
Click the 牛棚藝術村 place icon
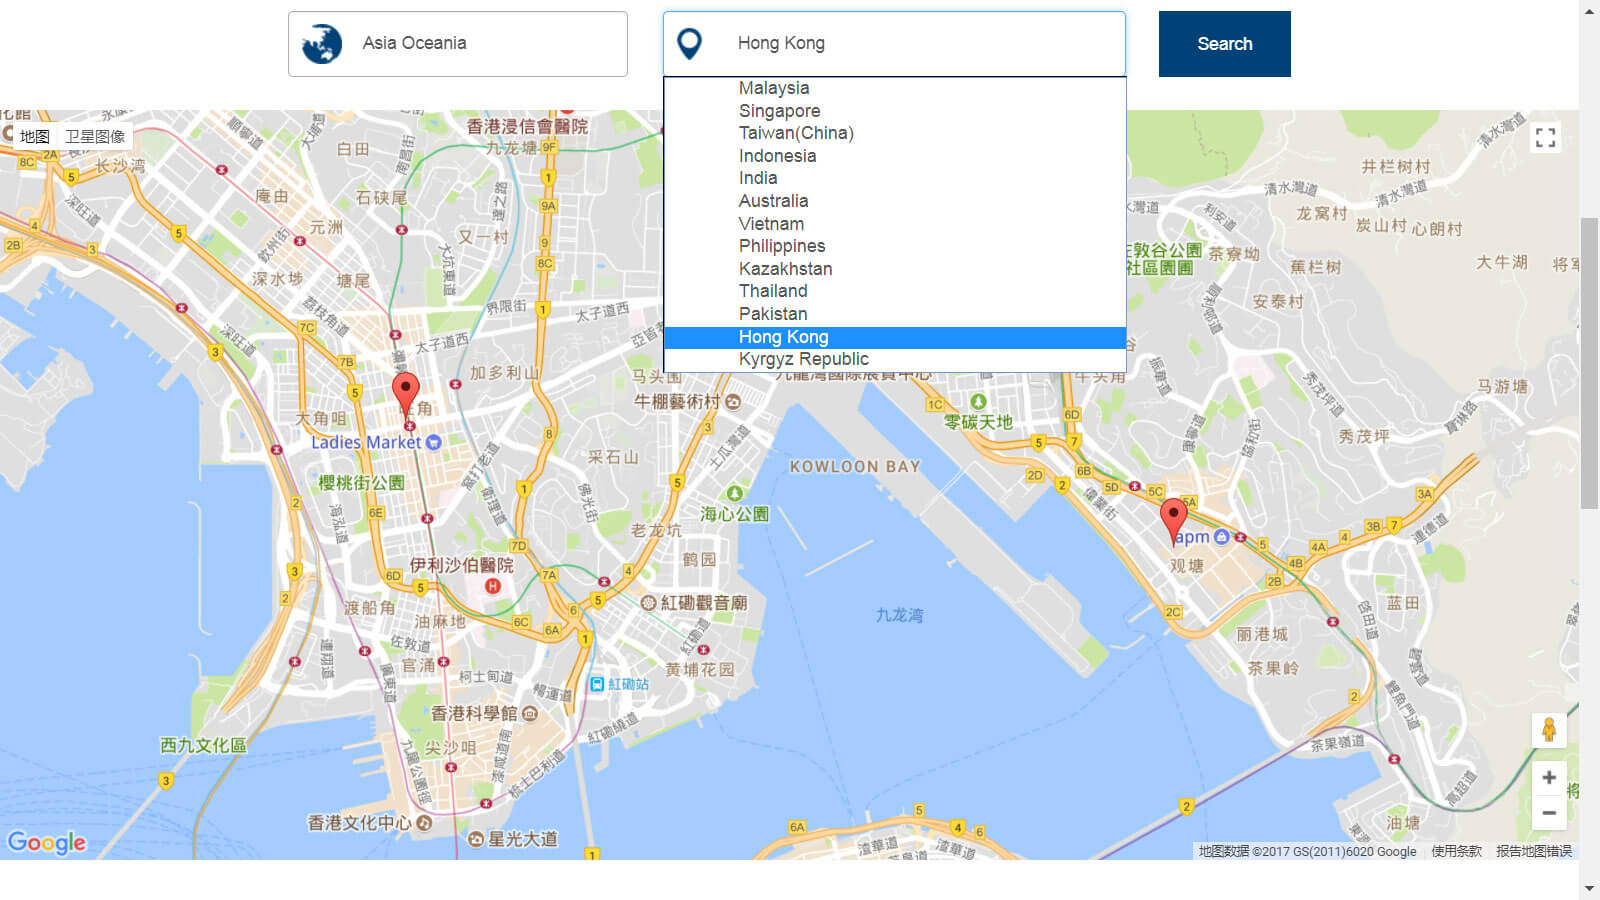733,402
